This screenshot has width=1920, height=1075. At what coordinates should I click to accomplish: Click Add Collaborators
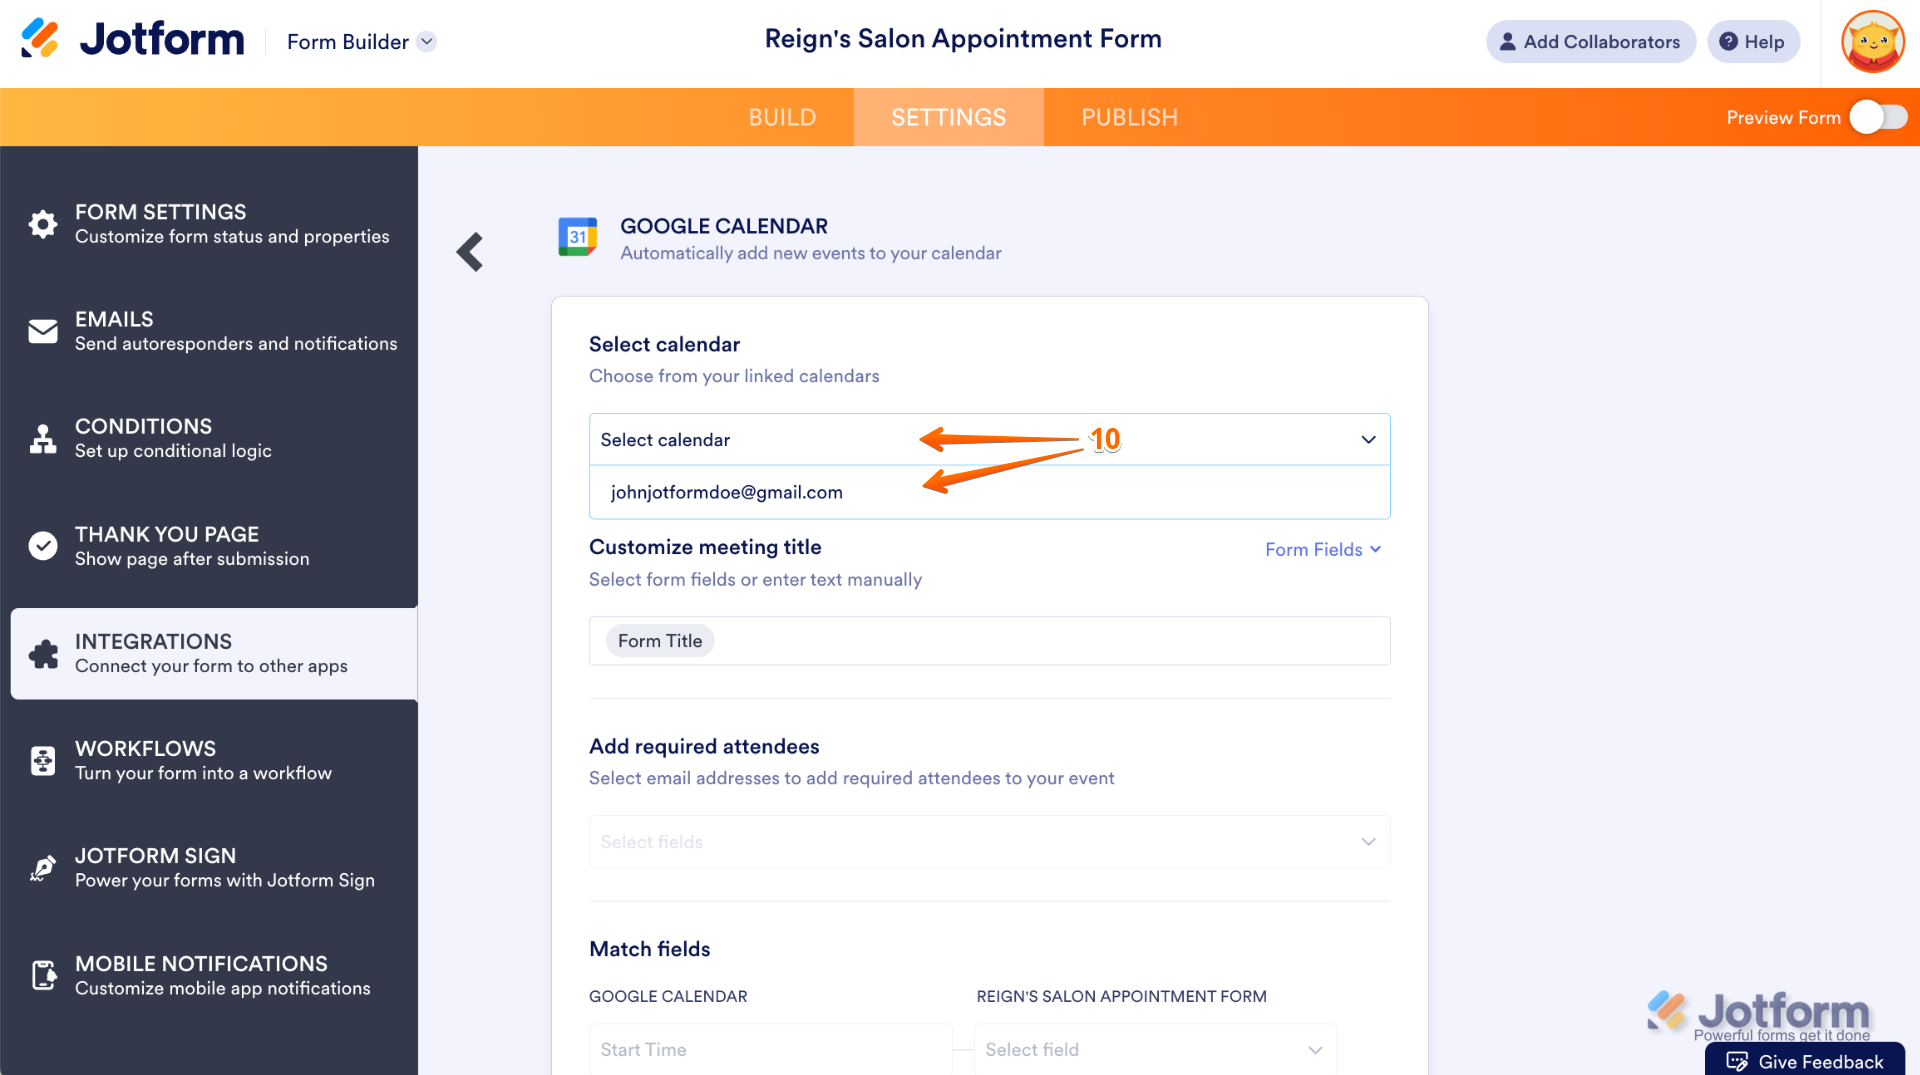point(1590,41)
